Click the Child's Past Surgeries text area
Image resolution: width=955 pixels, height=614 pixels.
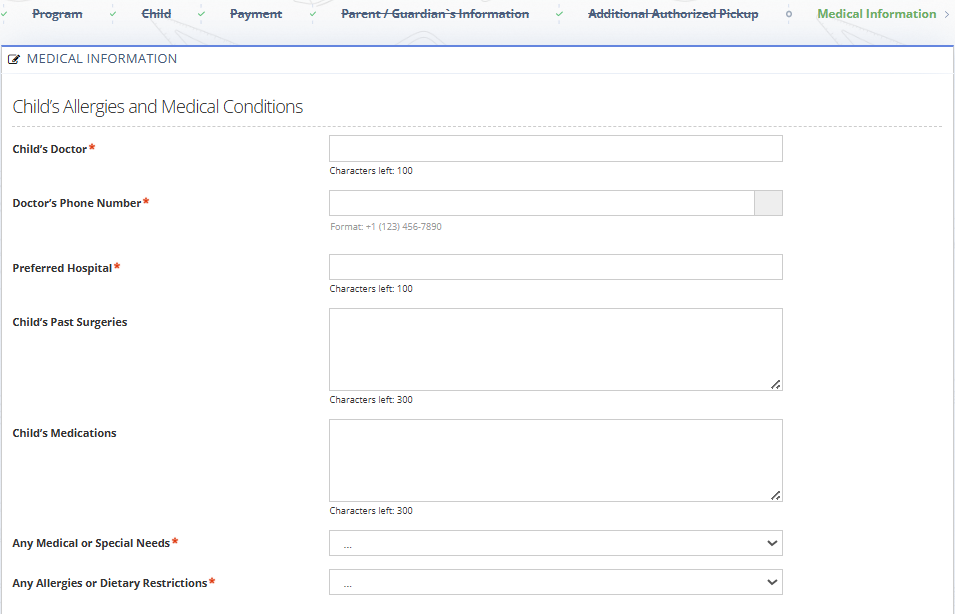[x=555, y=348]
